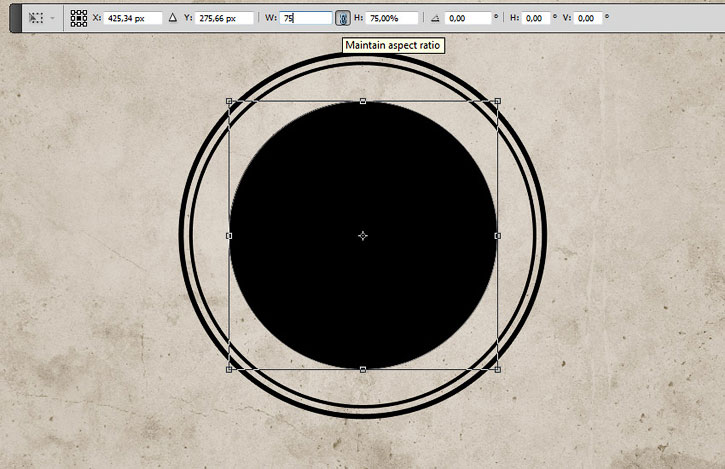Click the W width field showing 75
Image resolution: width=725 pixels, height=469 pixels.
[306, 18]
